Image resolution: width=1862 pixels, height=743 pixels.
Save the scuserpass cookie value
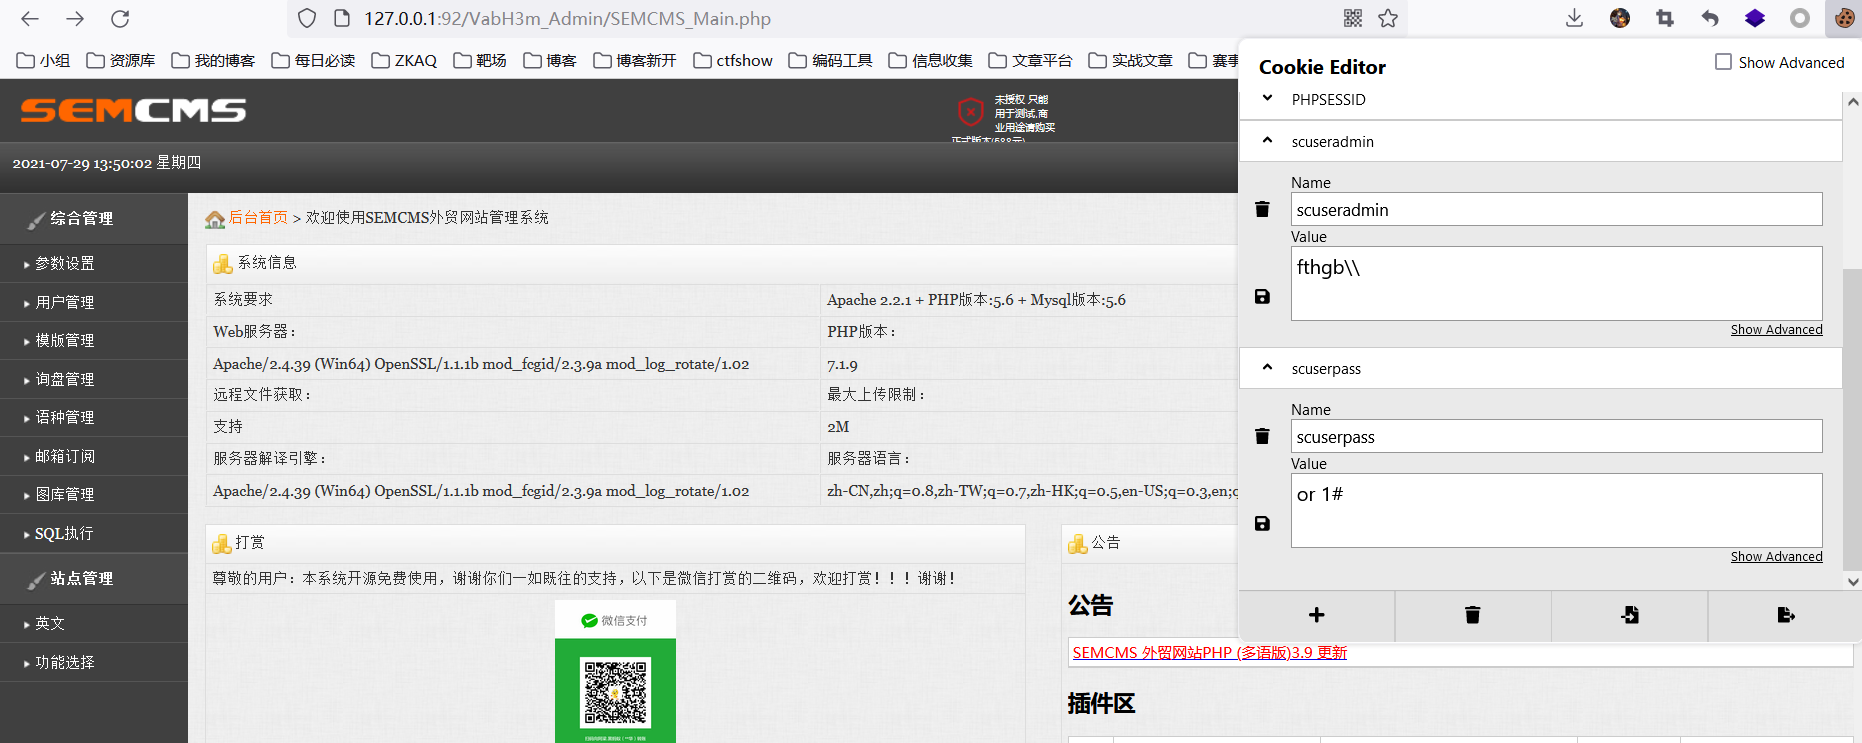(x=1262, y=524)
